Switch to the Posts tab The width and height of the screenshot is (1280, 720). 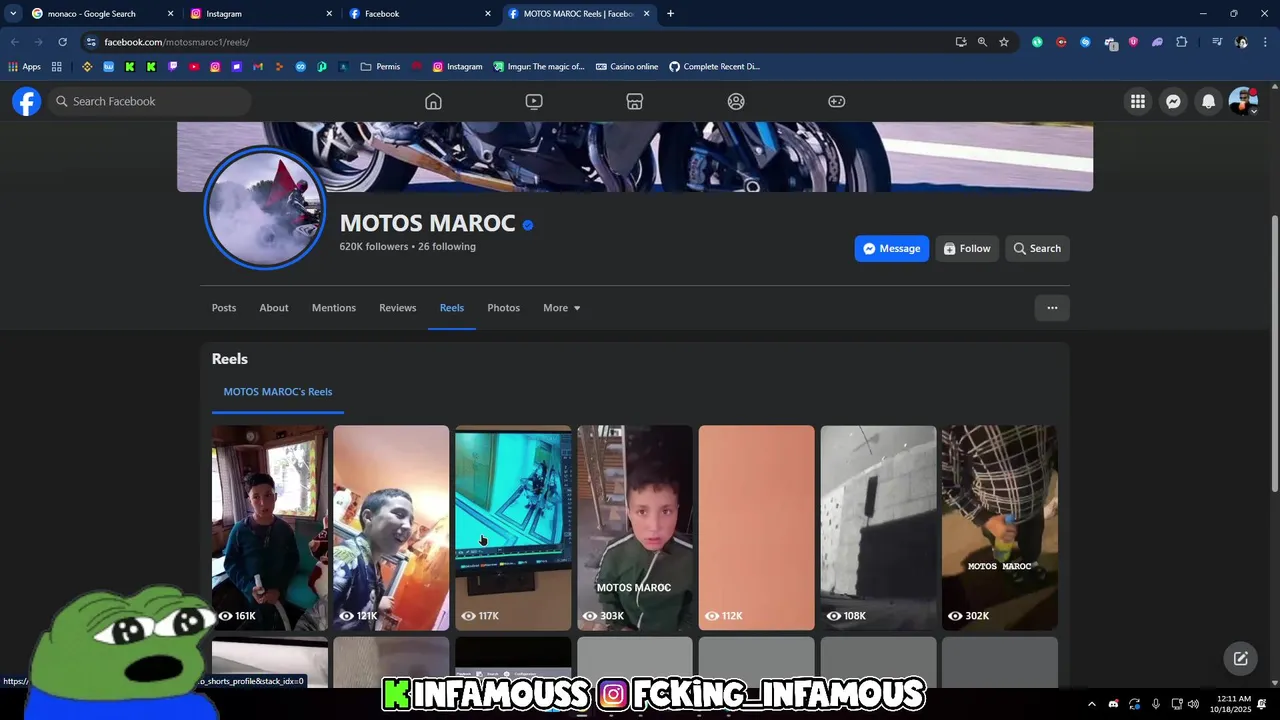pyautogui.click(x=224, y=308)
